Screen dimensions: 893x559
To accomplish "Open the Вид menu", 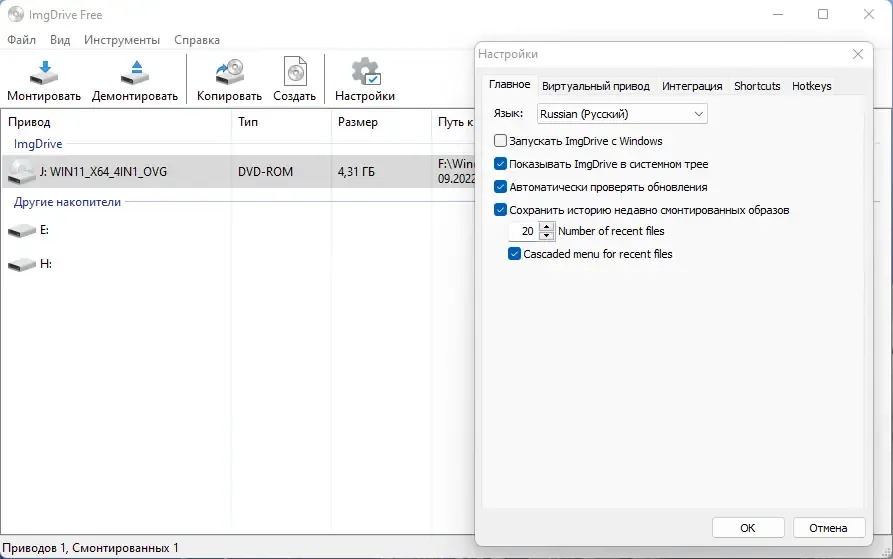I will point(60,40).
